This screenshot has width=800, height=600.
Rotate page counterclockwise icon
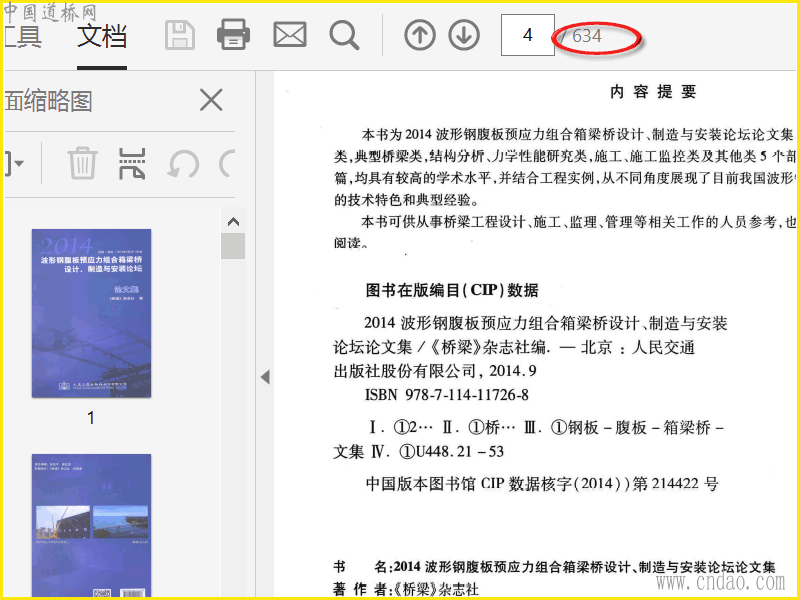tap(183, 164)
